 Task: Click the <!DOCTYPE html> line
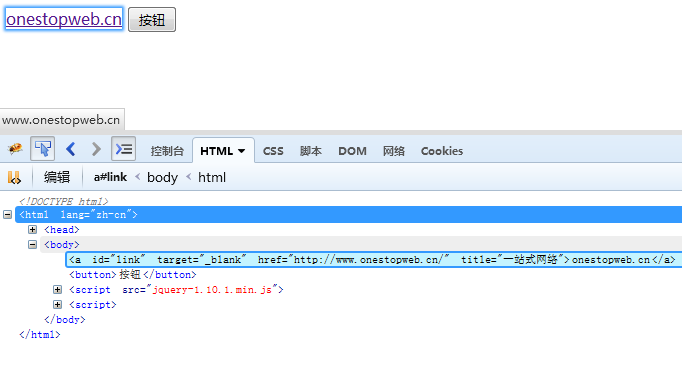click(x=64, y=201)
